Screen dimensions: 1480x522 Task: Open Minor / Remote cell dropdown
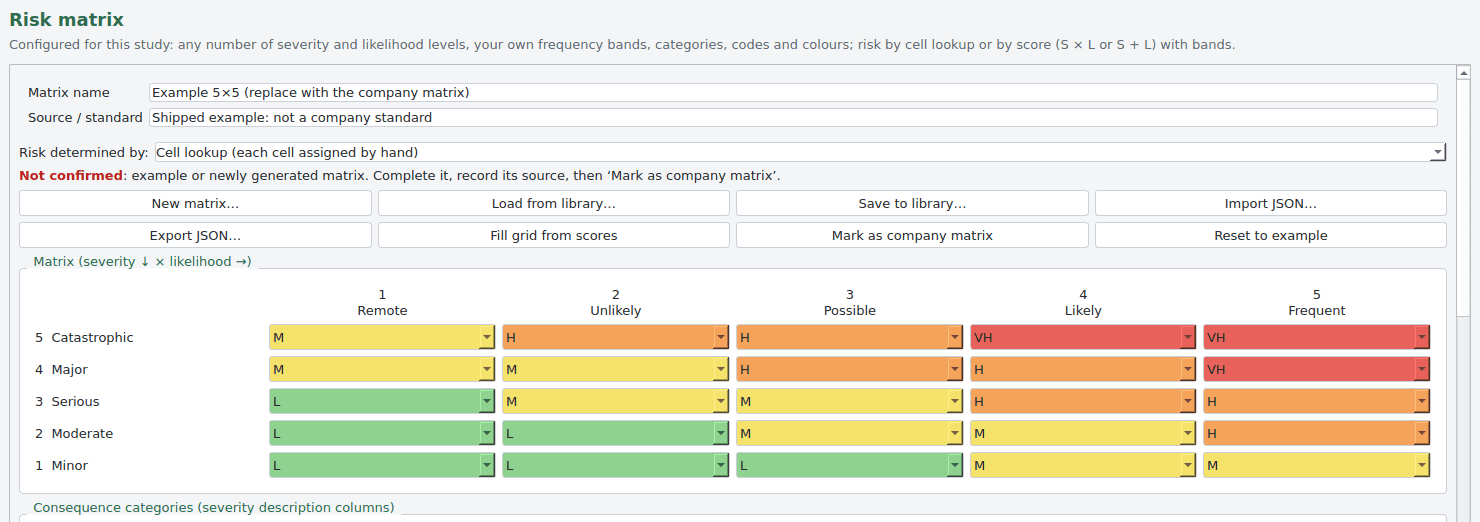[382, 465]
